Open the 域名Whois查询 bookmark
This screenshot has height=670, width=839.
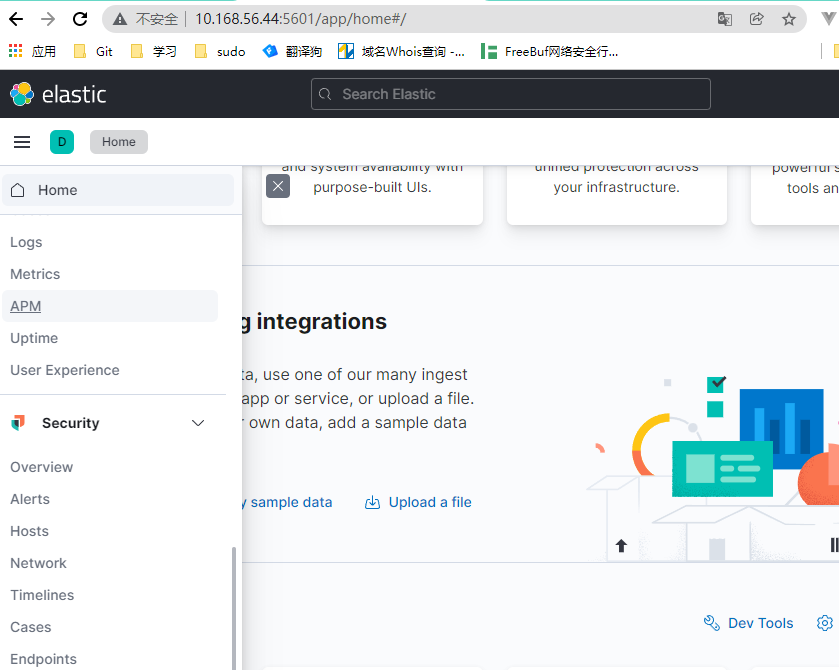pos(401,51)
